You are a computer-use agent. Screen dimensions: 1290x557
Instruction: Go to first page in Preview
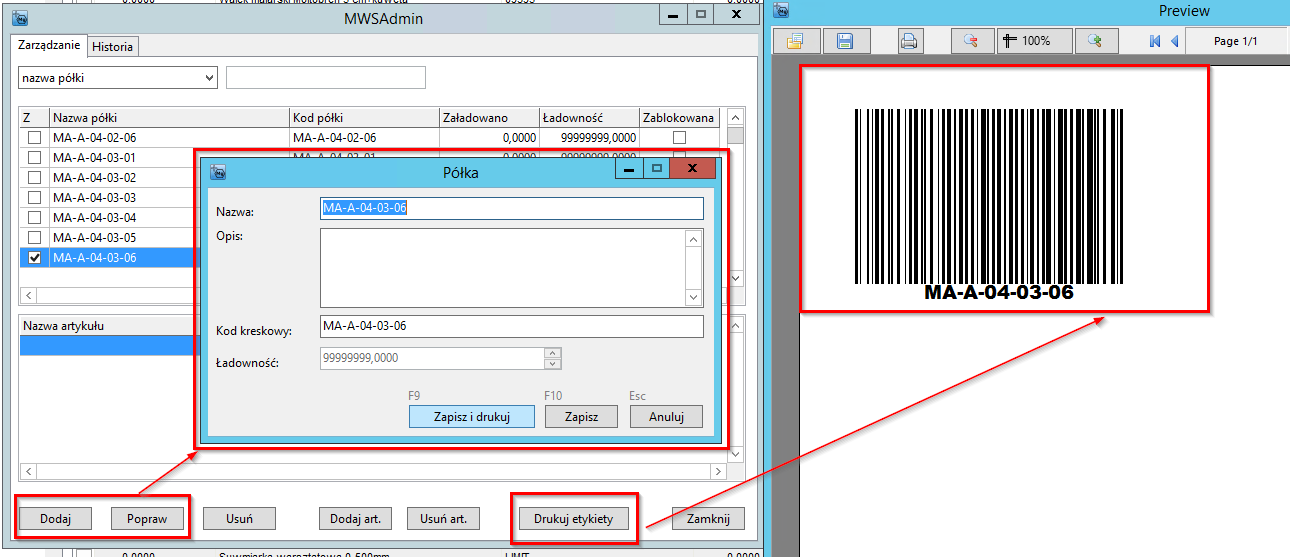[x=1155, y=41]
